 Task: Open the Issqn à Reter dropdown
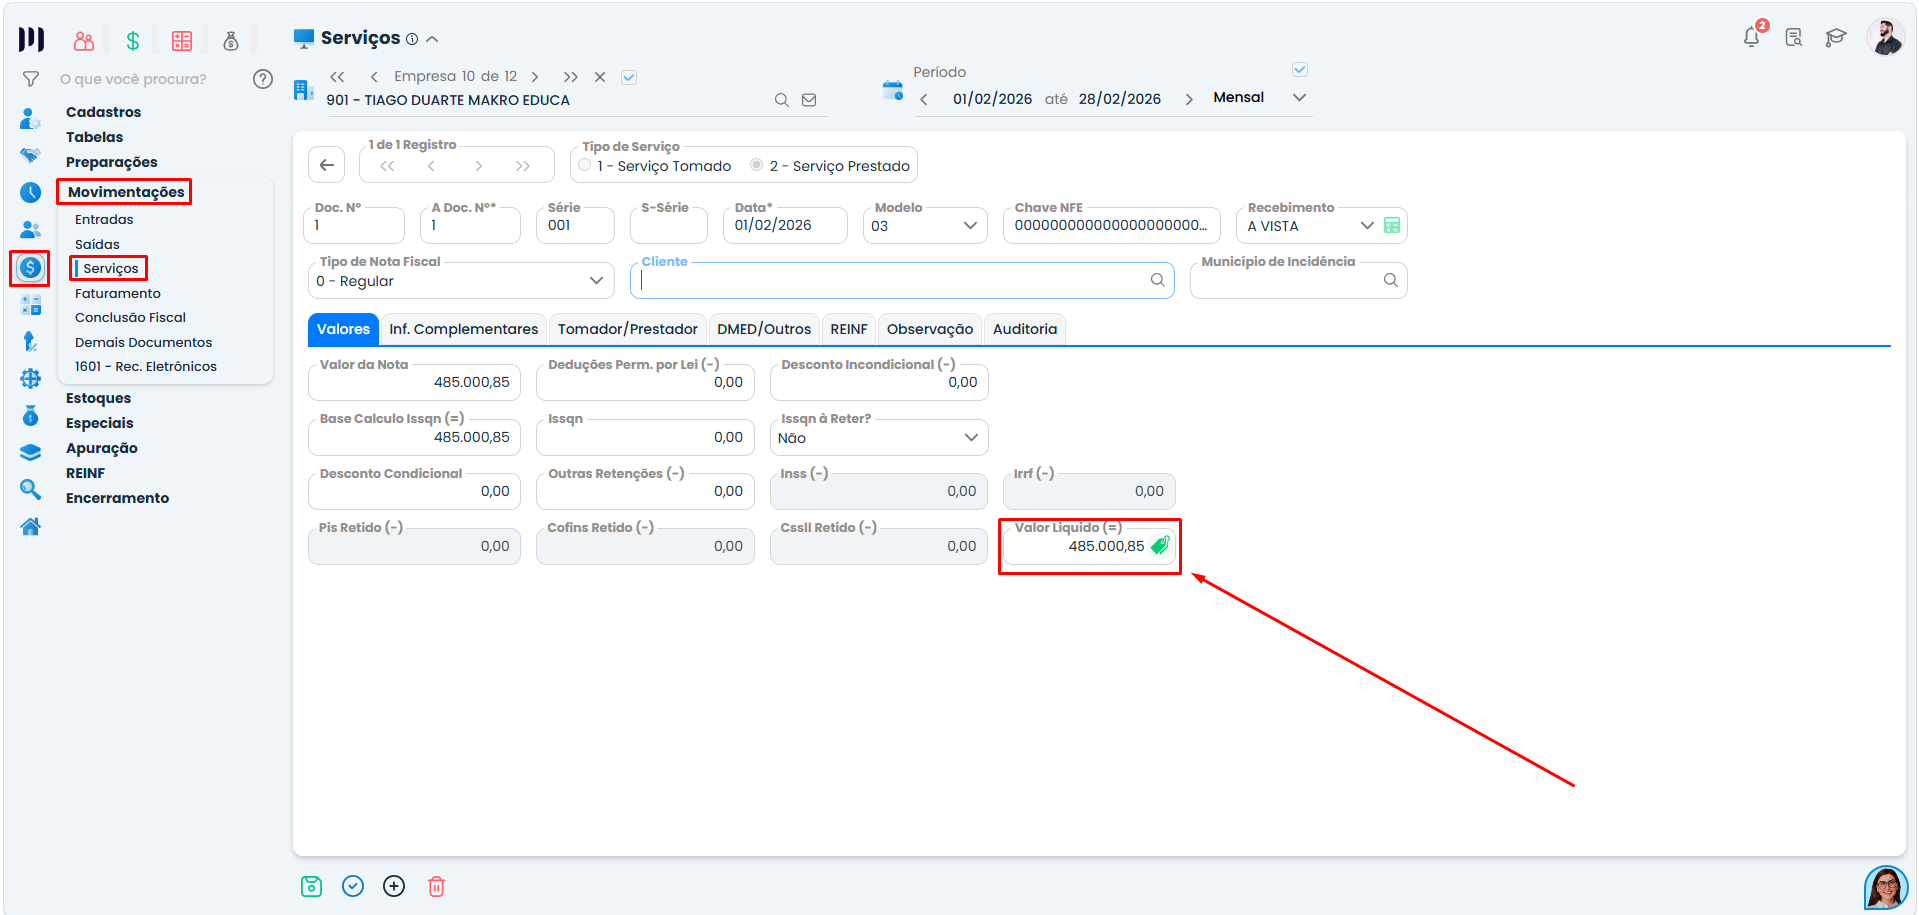[x=880, y=438]
